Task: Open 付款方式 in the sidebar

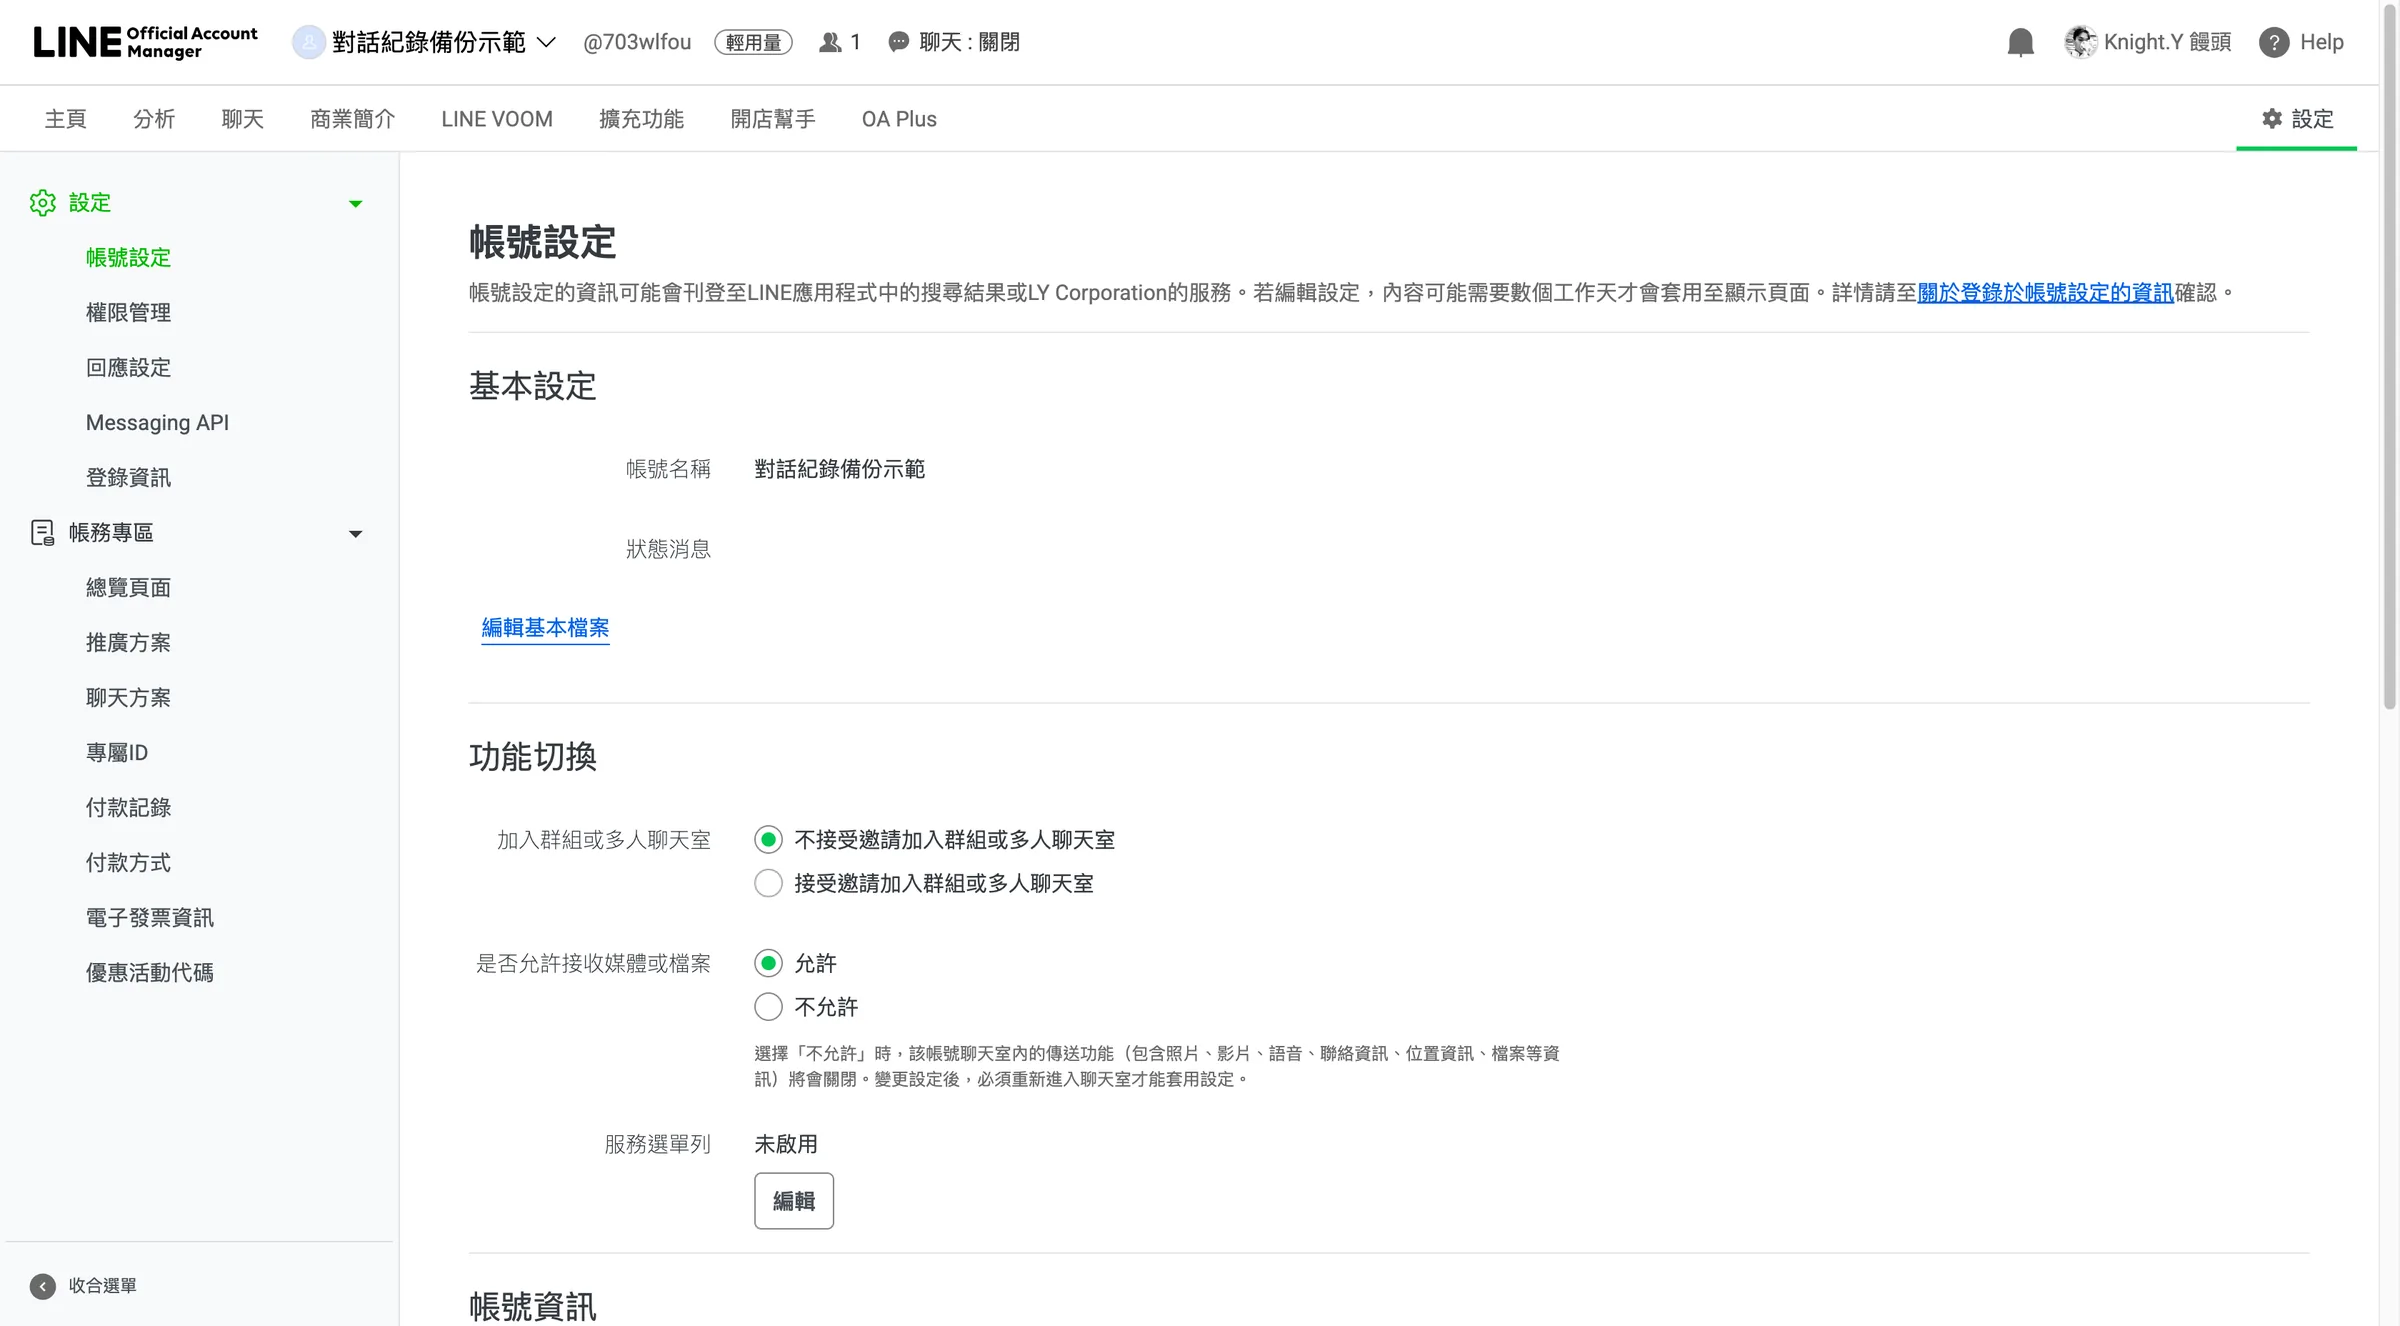Action: 128,863
